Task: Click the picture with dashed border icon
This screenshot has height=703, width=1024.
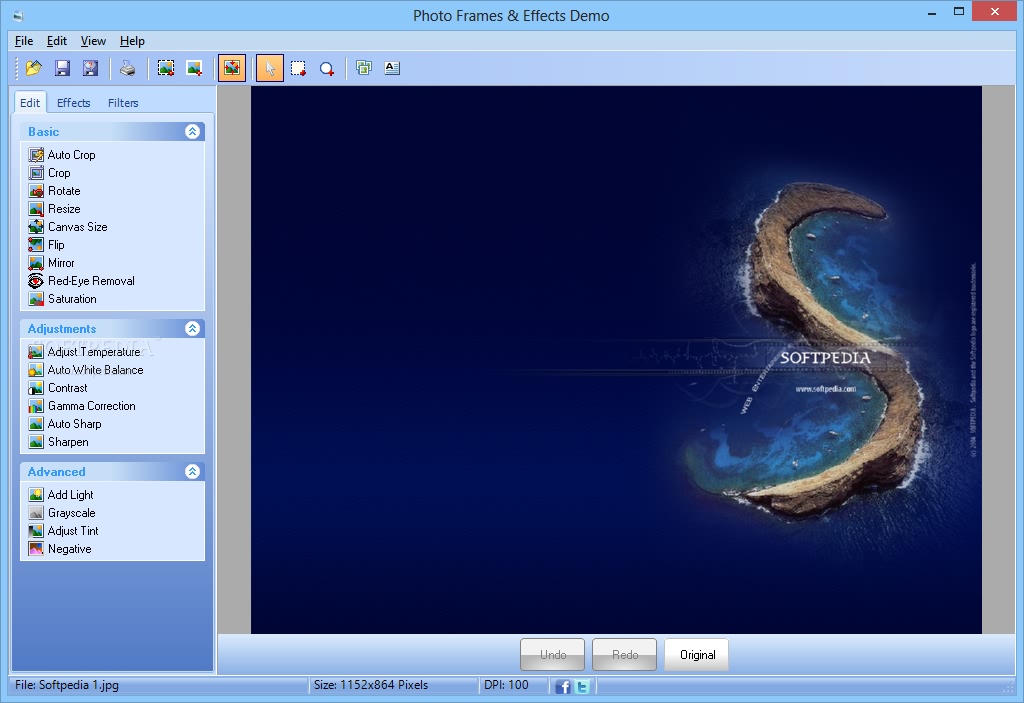Action: point(166,68)
